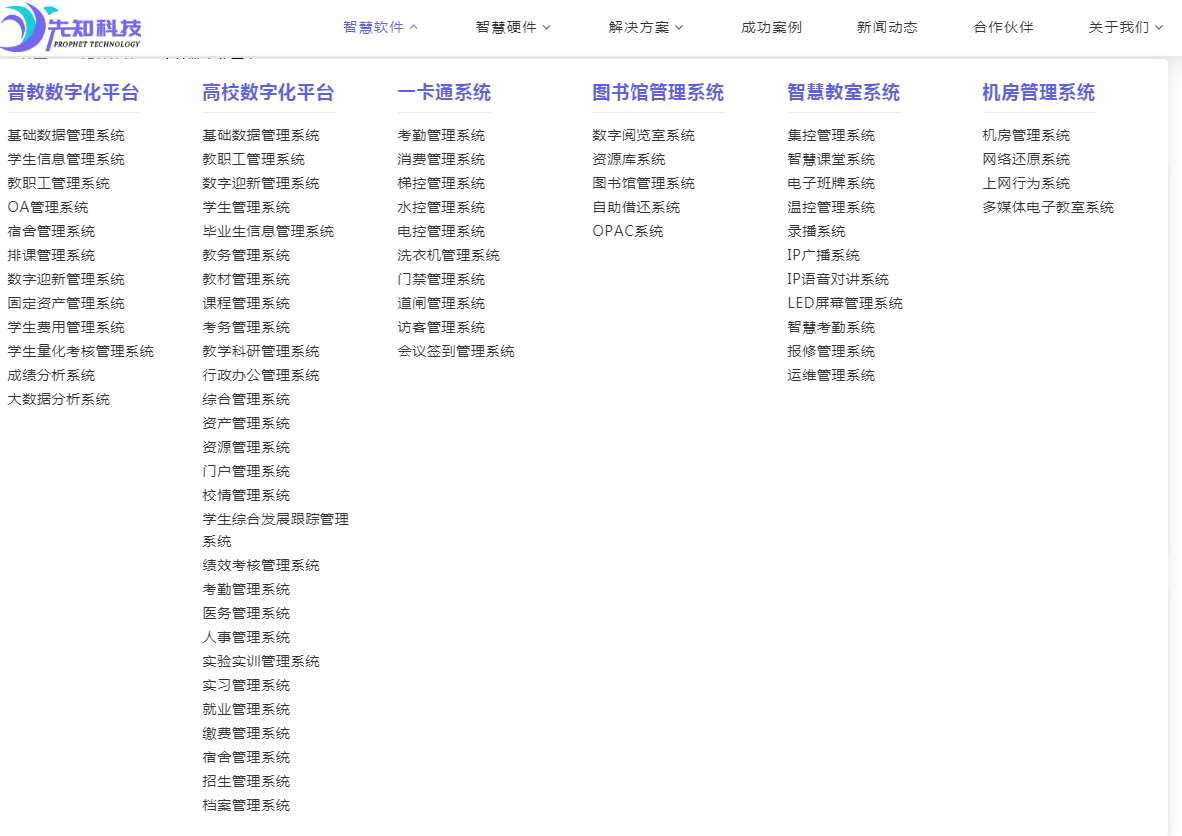Expand the 关于我们 navigation dropdown
This screenshot has width=1182, height=836.
1125,27
